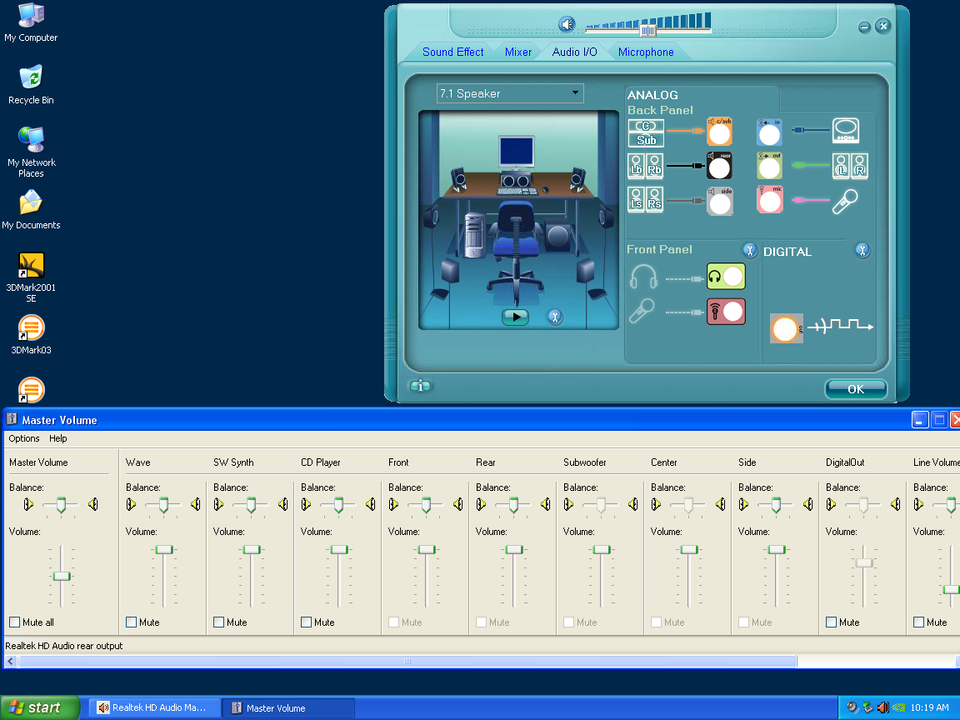Viewport: 960px width, 720px height.
Task: Open the Microphone tab
Action: [645, 52]
